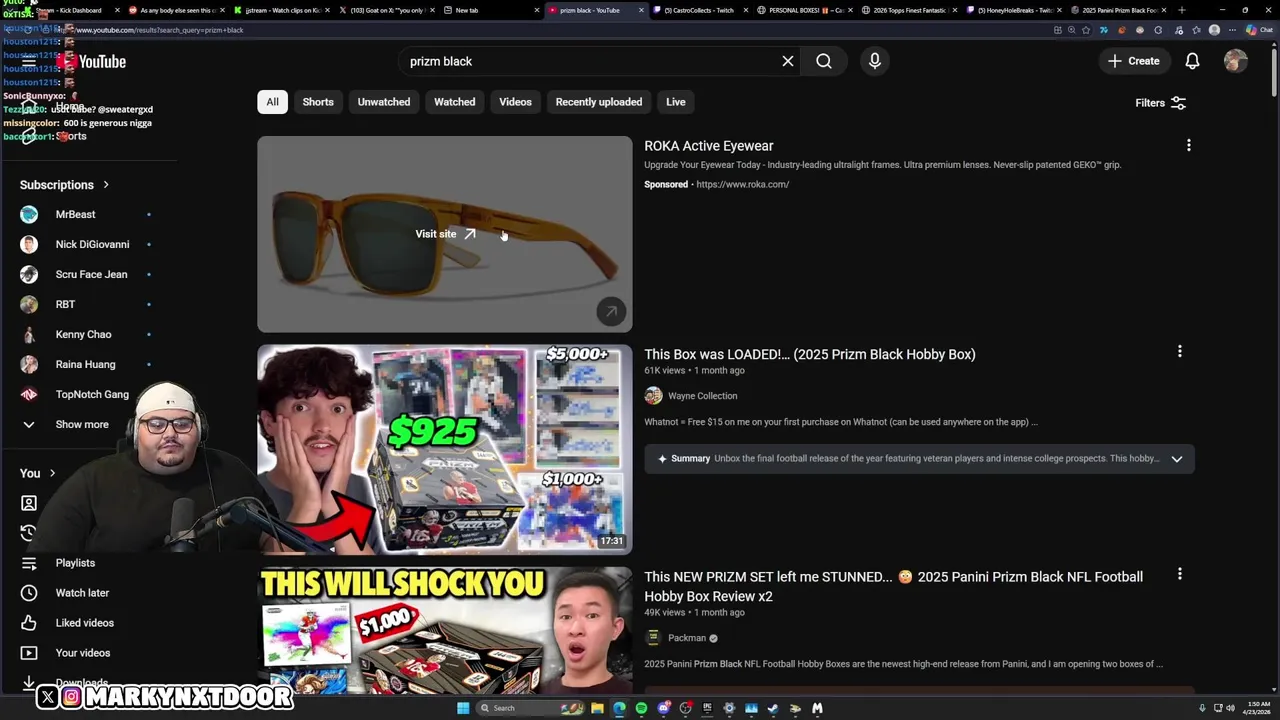Open more options for Packman video
The height and width of the screenshot is (720, 1280).
(x=1180, y=574)
